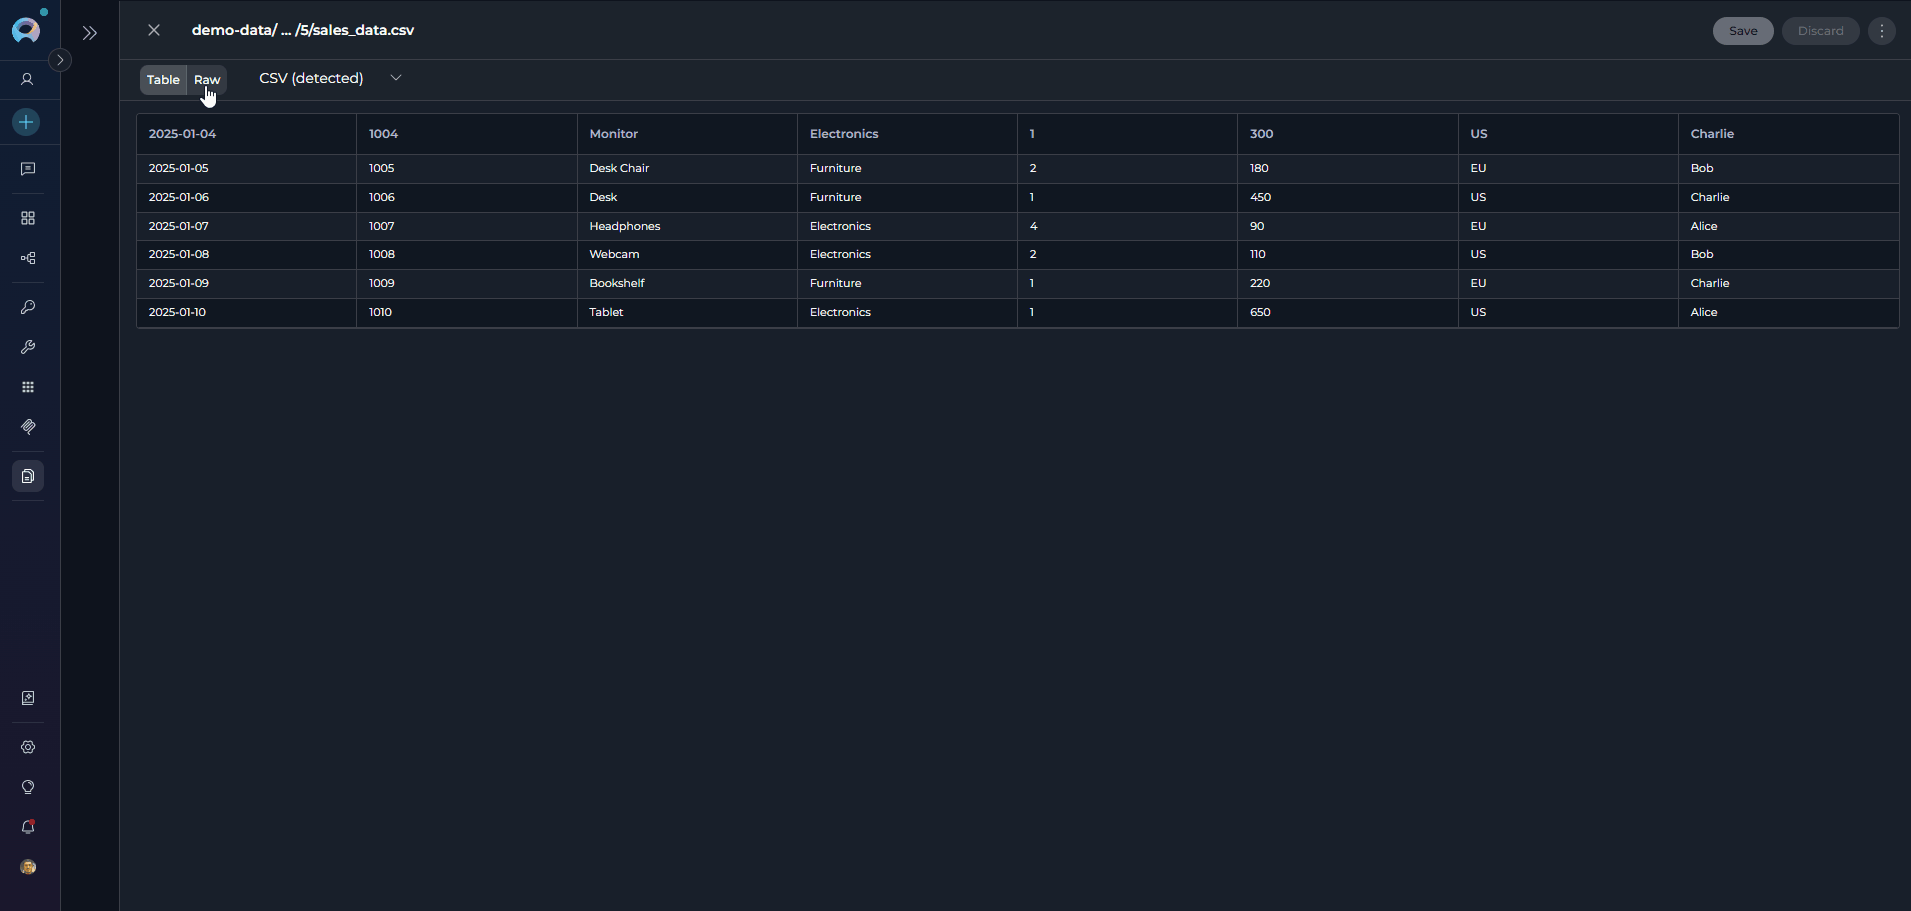Open the sparkle notebook icon
This screenshot has height=911, width=1911.
tap(28, 698)
